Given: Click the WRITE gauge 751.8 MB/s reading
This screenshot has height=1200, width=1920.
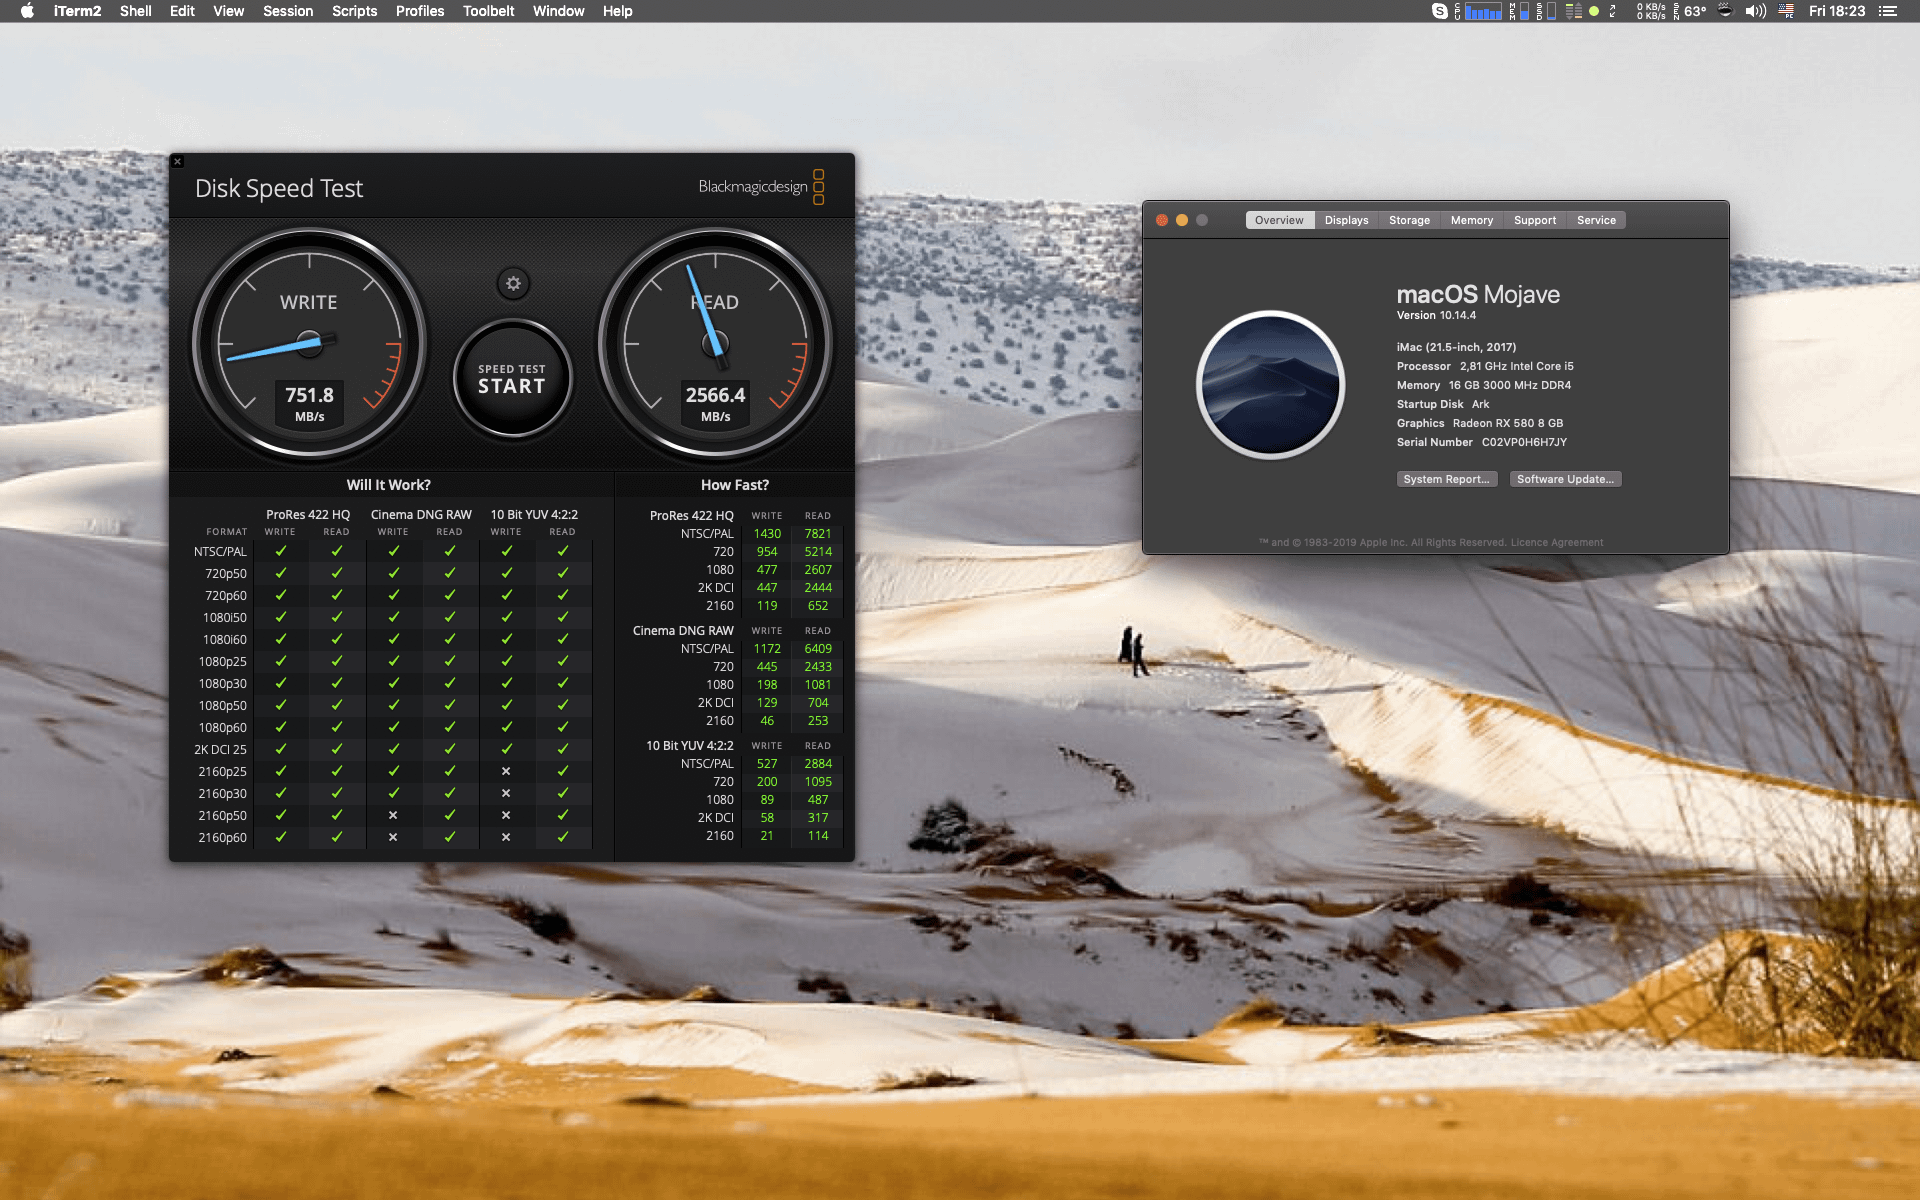Looking at the screenshot, I should tap(309, 403).
